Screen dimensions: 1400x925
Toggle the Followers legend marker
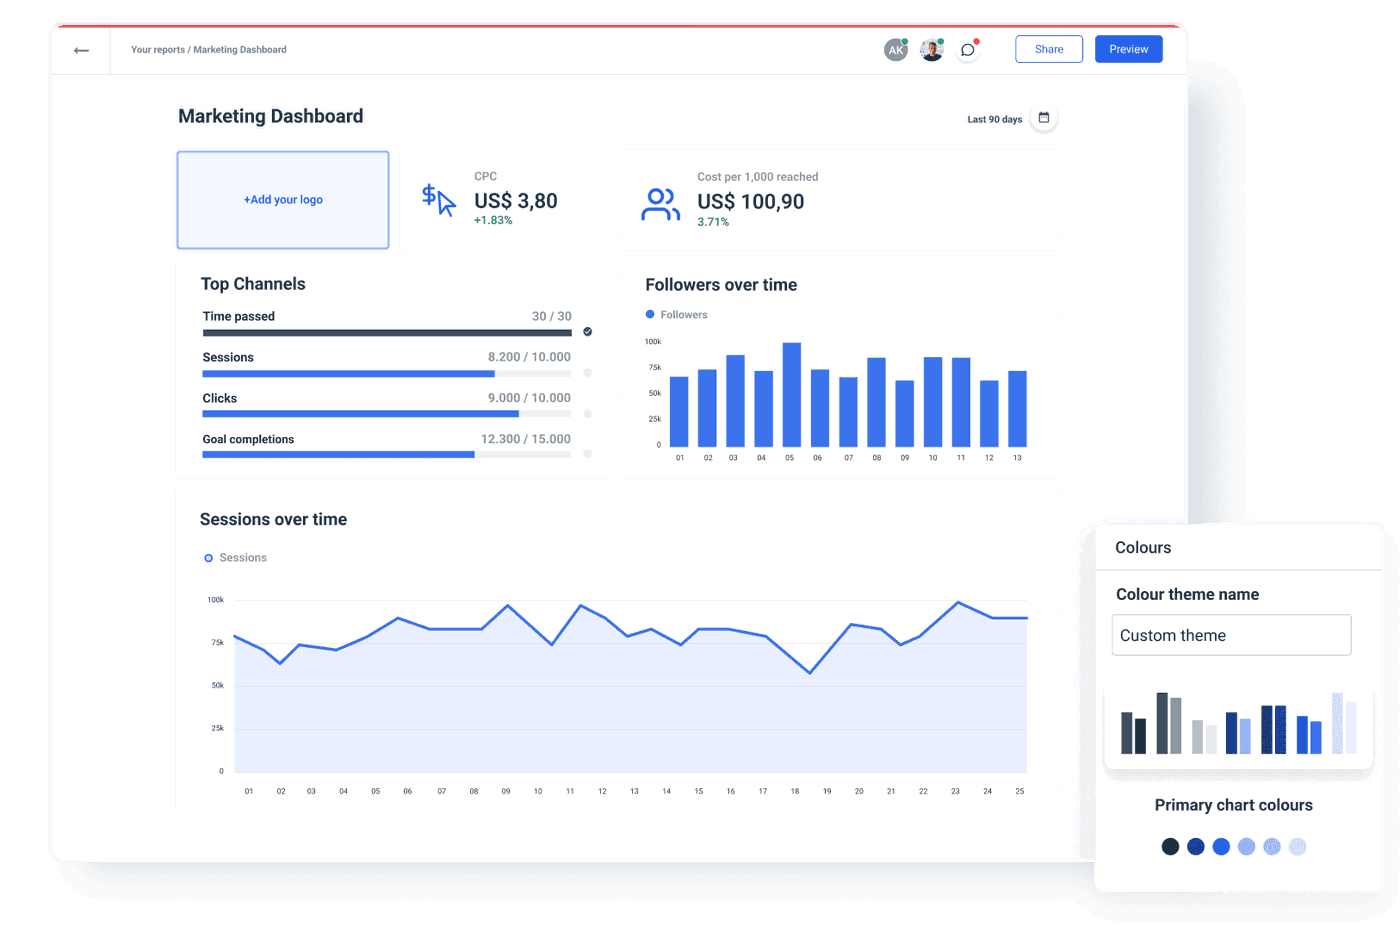click(652, 314)
